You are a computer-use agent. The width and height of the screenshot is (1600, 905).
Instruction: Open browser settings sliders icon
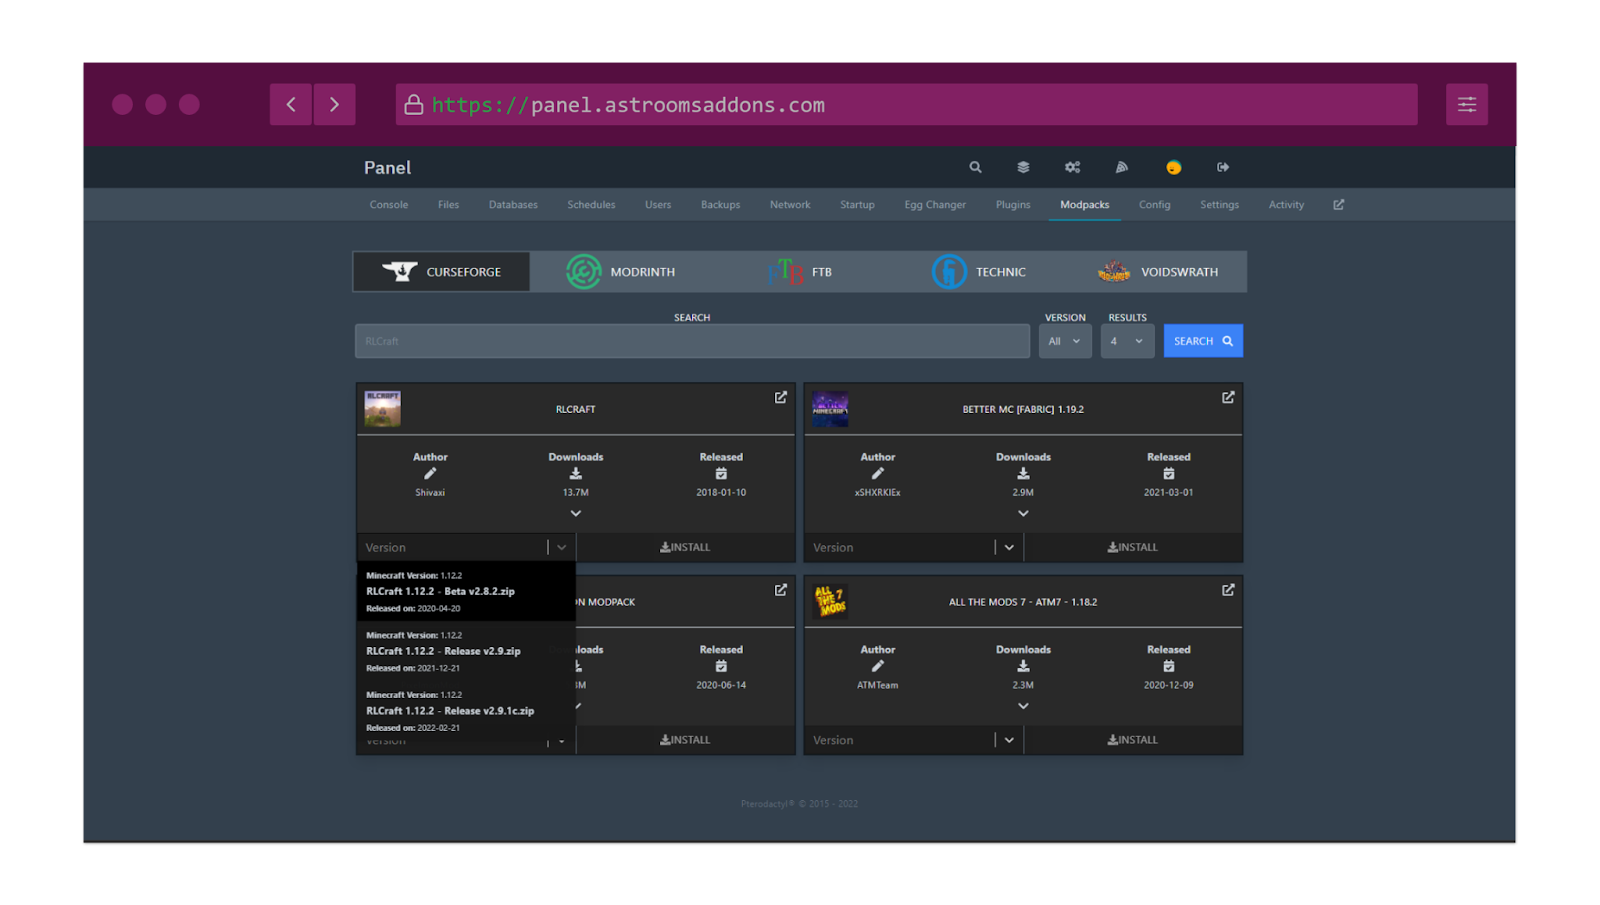click(x=1467, y=104)
